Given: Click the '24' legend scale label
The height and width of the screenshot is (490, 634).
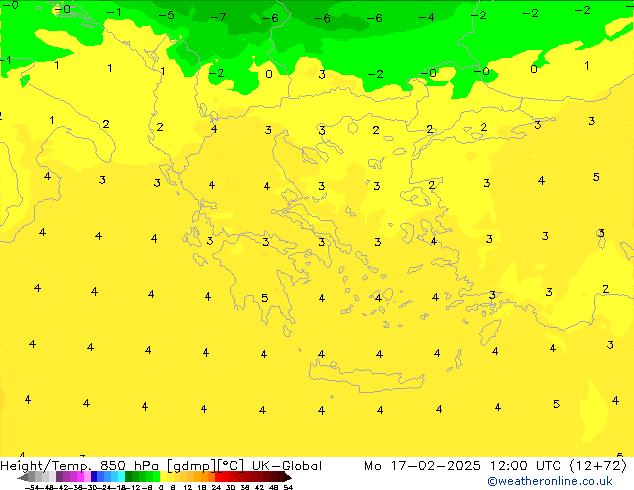Looking at the screenshot, I should pos(216,488).
